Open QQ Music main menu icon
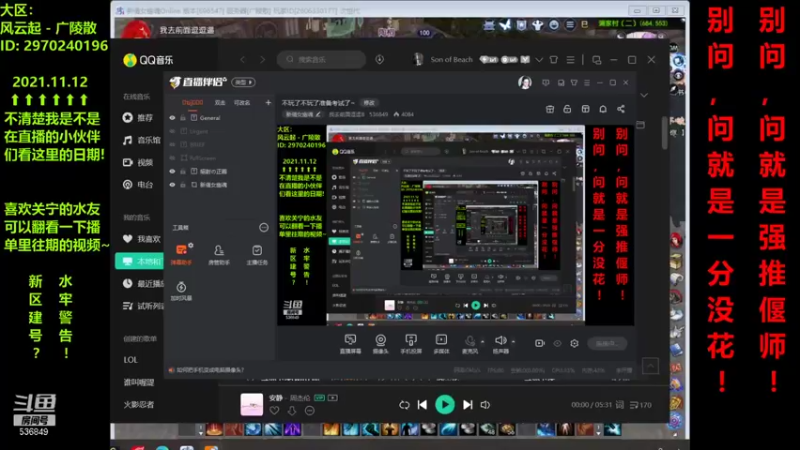Screen dimensions: 800x450 click(570, 60)
